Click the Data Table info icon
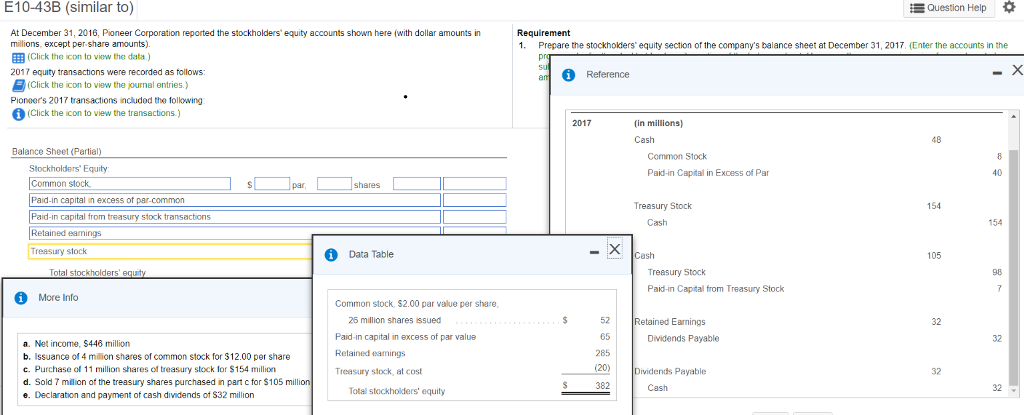 [331, 254]
